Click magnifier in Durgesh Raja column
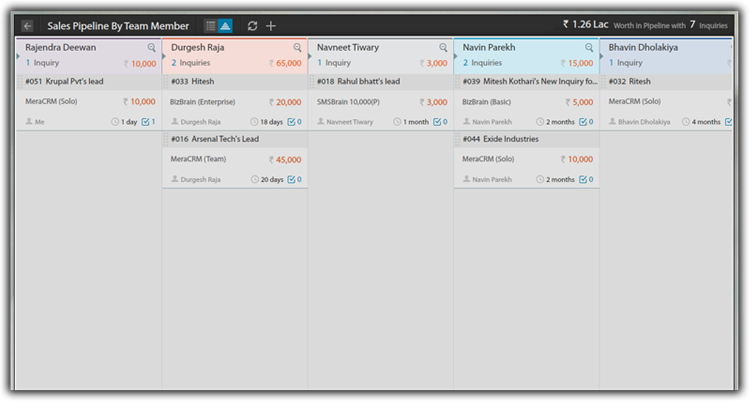Viewport: 750px width, 402px height. click(297, 47)
